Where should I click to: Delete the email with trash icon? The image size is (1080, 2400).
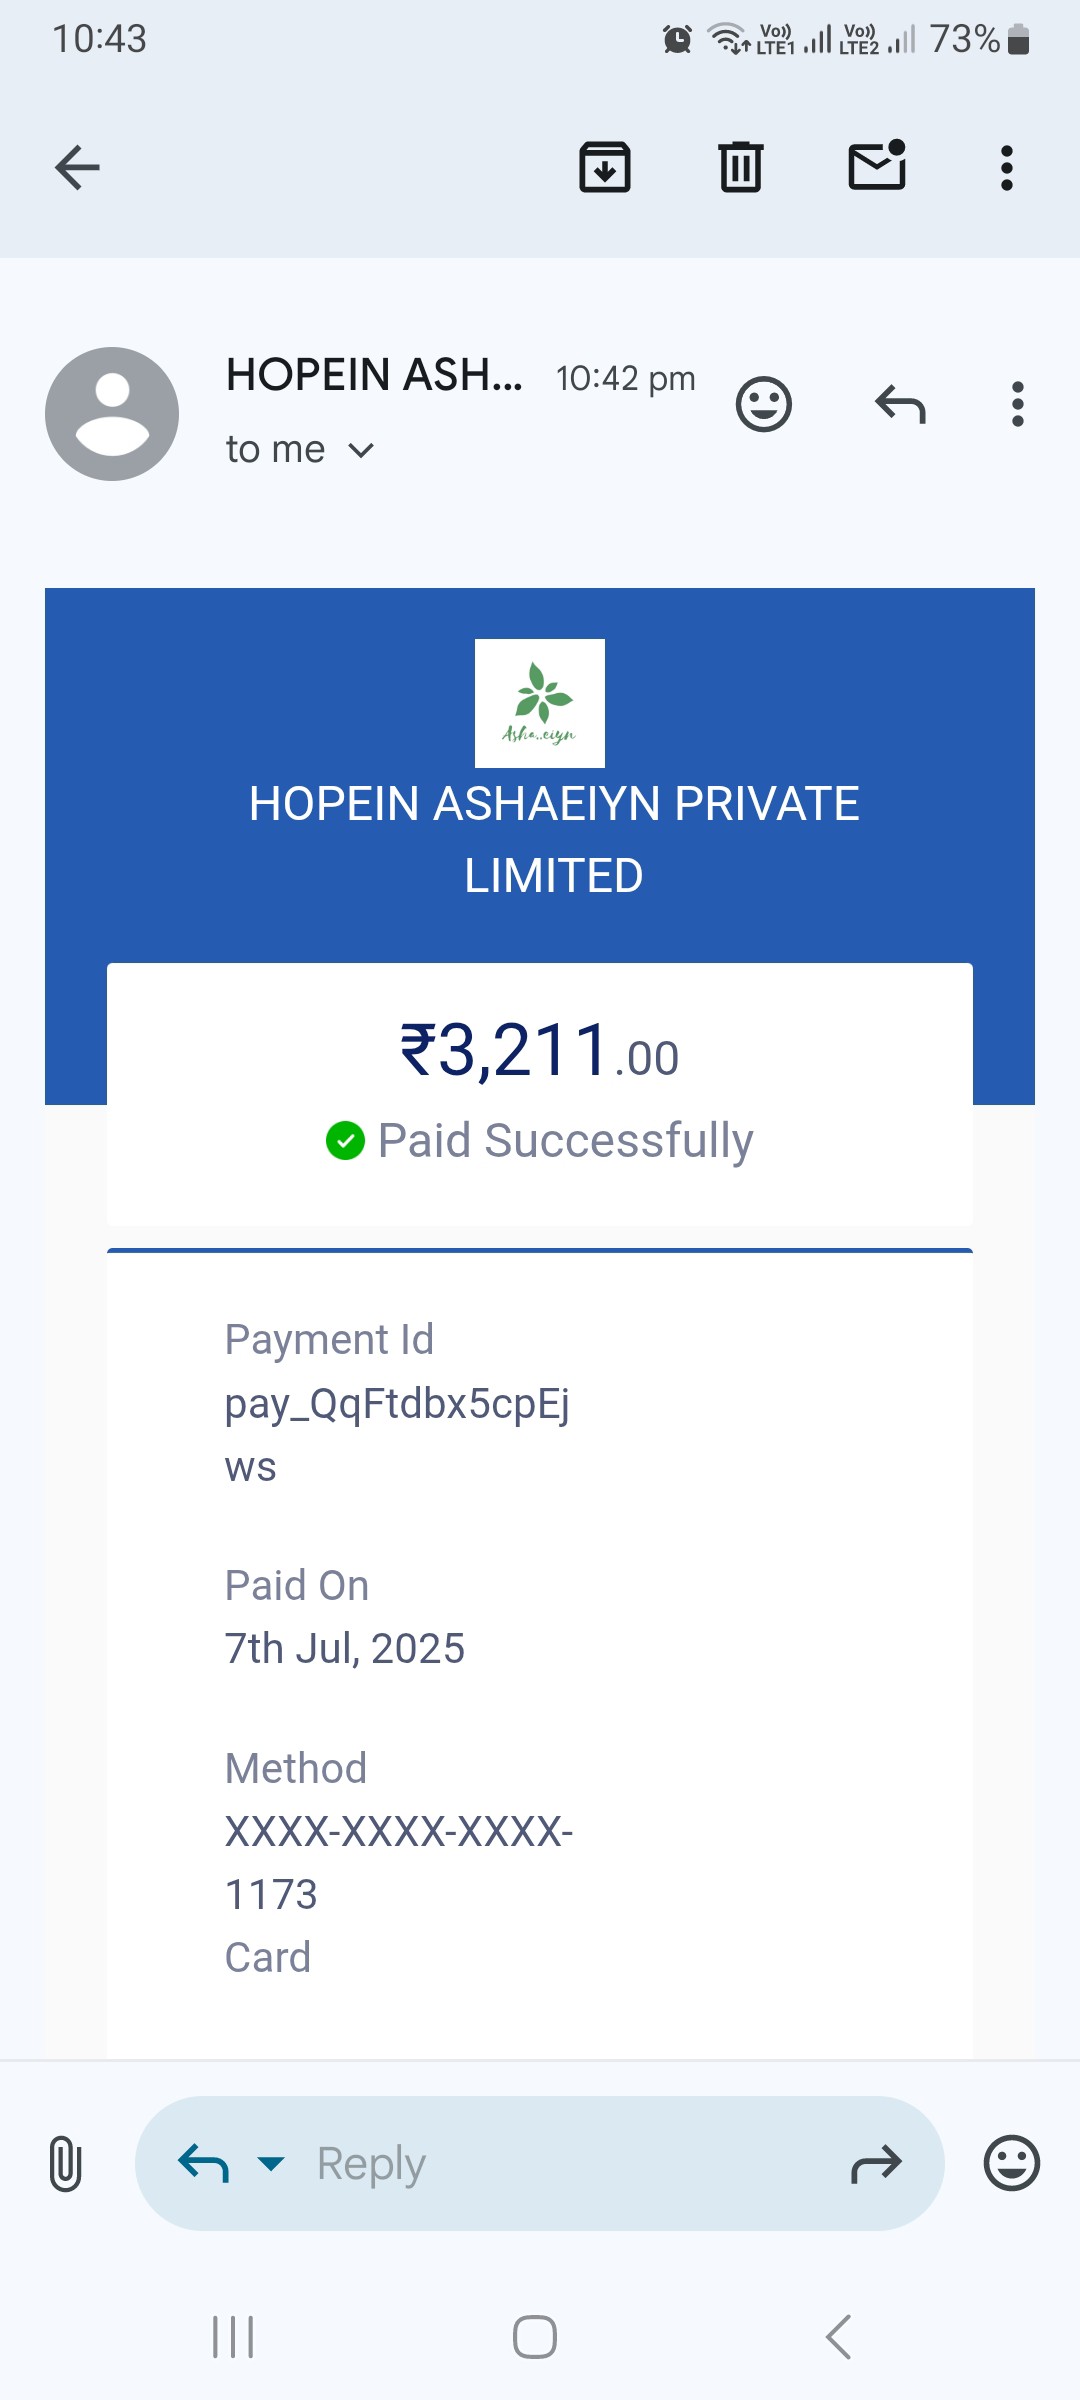tap(741, 167)
